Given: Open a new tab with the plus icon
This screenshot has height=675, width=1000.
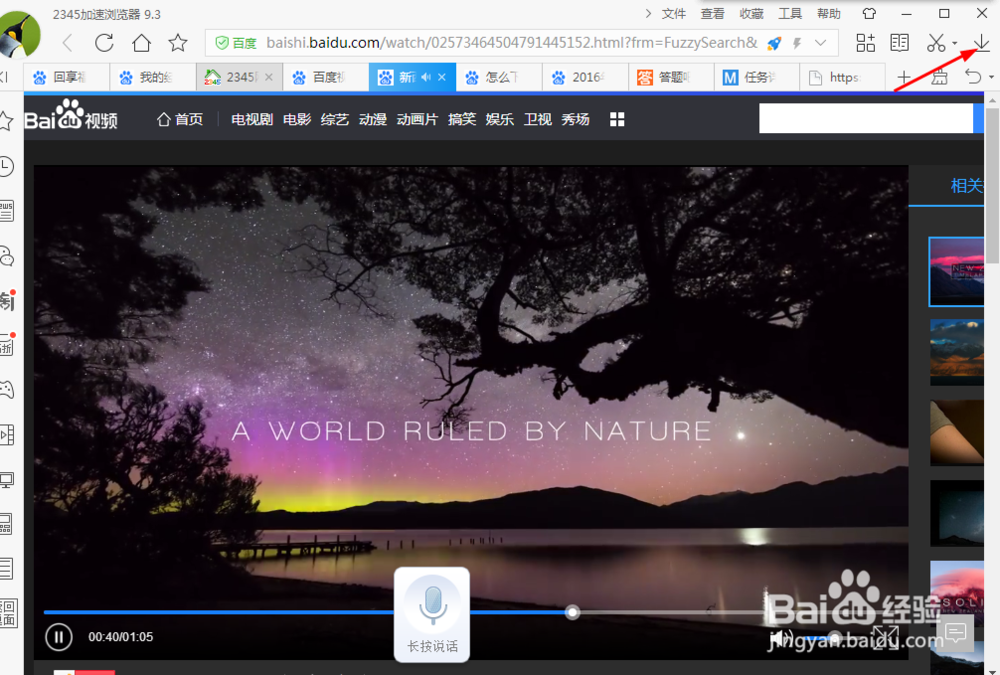Looking at the screenshot, I should (x=904, y=78).
